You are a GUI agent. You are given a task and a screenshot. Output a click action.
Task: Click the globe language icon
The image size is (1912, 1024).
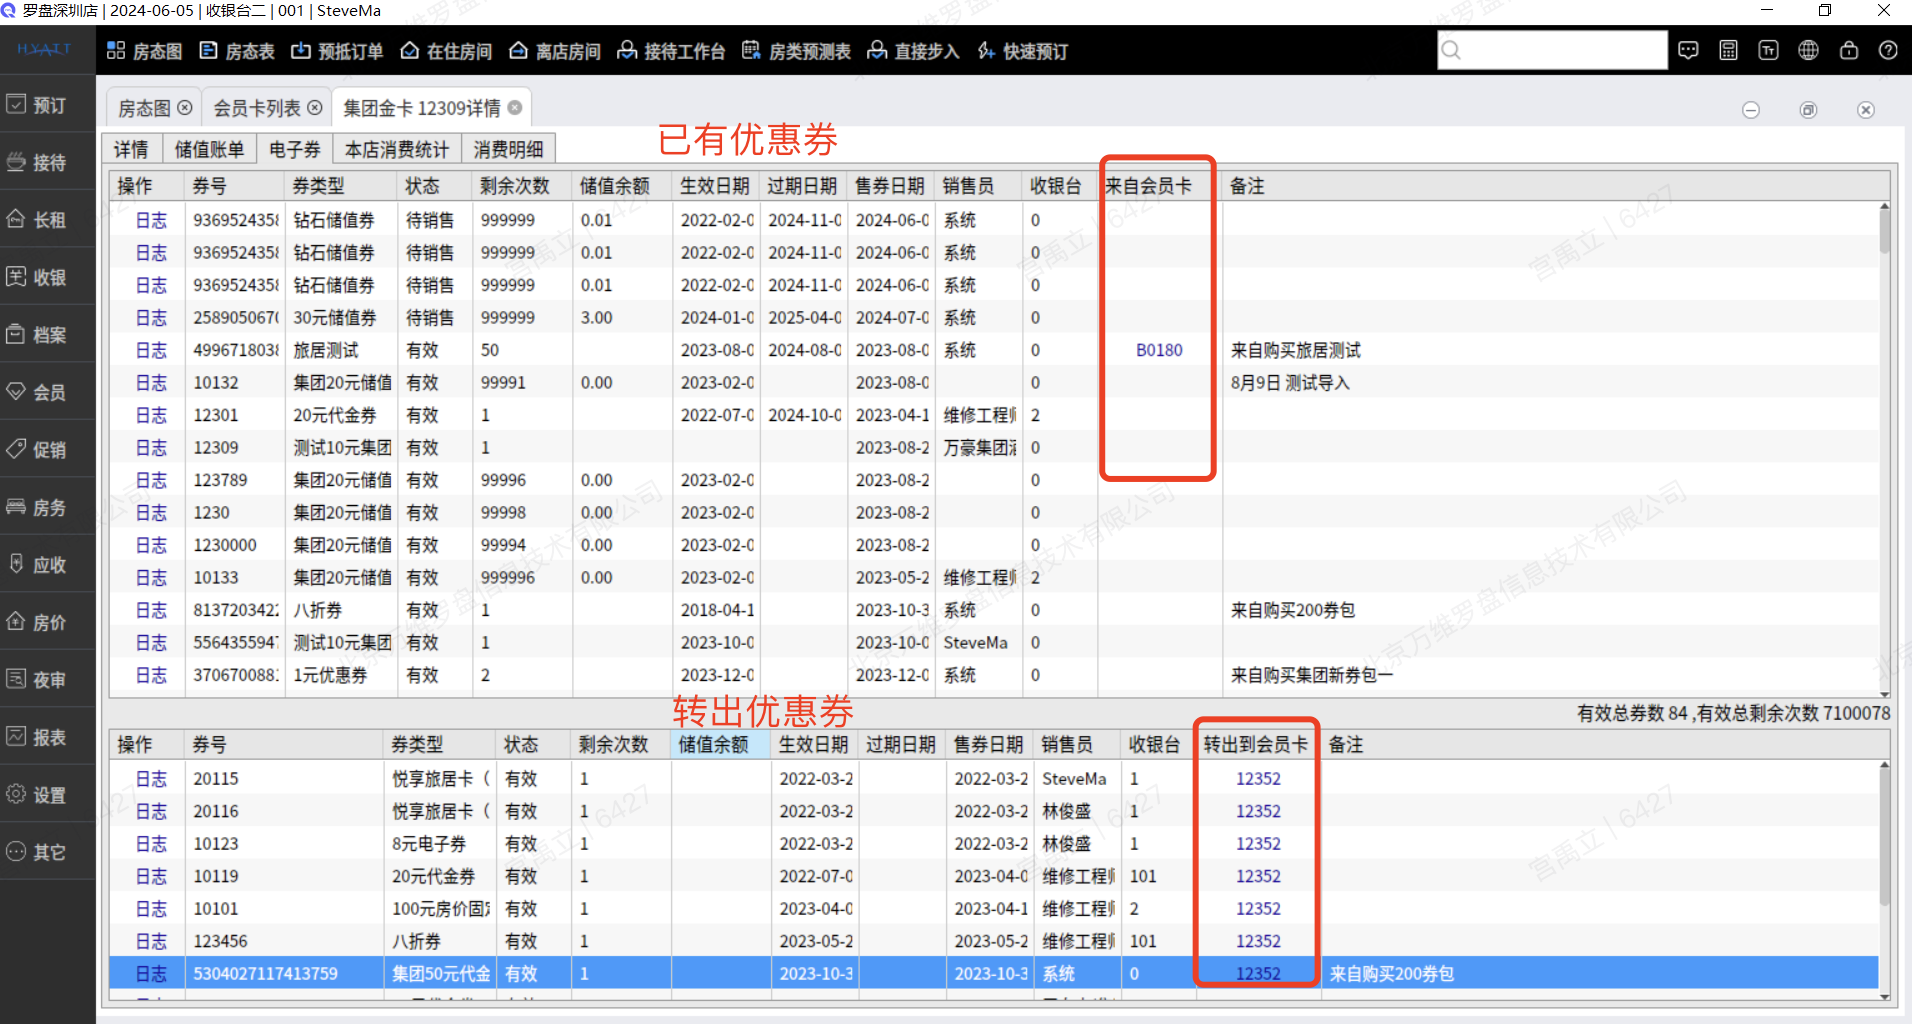tap(1808, 50)
